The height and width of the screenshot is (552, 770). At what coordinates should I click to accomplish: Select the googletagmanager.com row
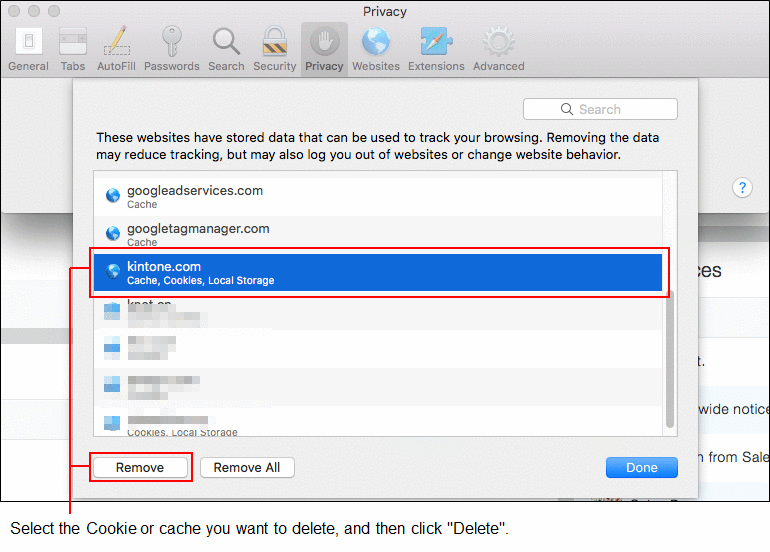pos(378,235)
